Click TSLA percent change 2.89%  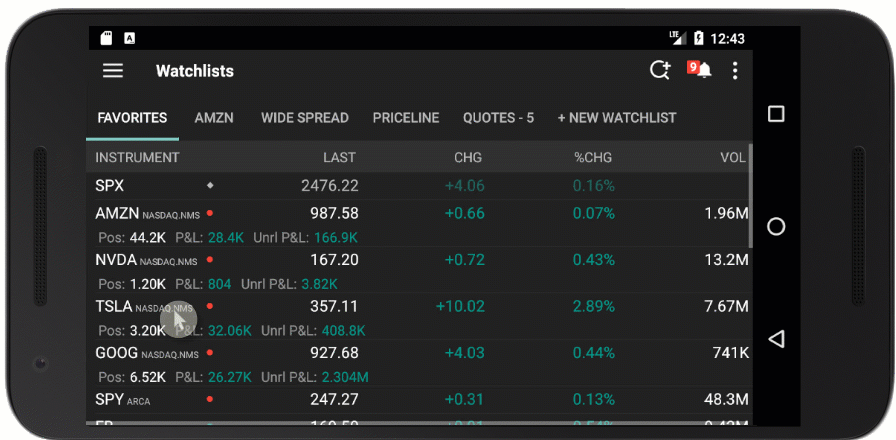pos(594,306)
